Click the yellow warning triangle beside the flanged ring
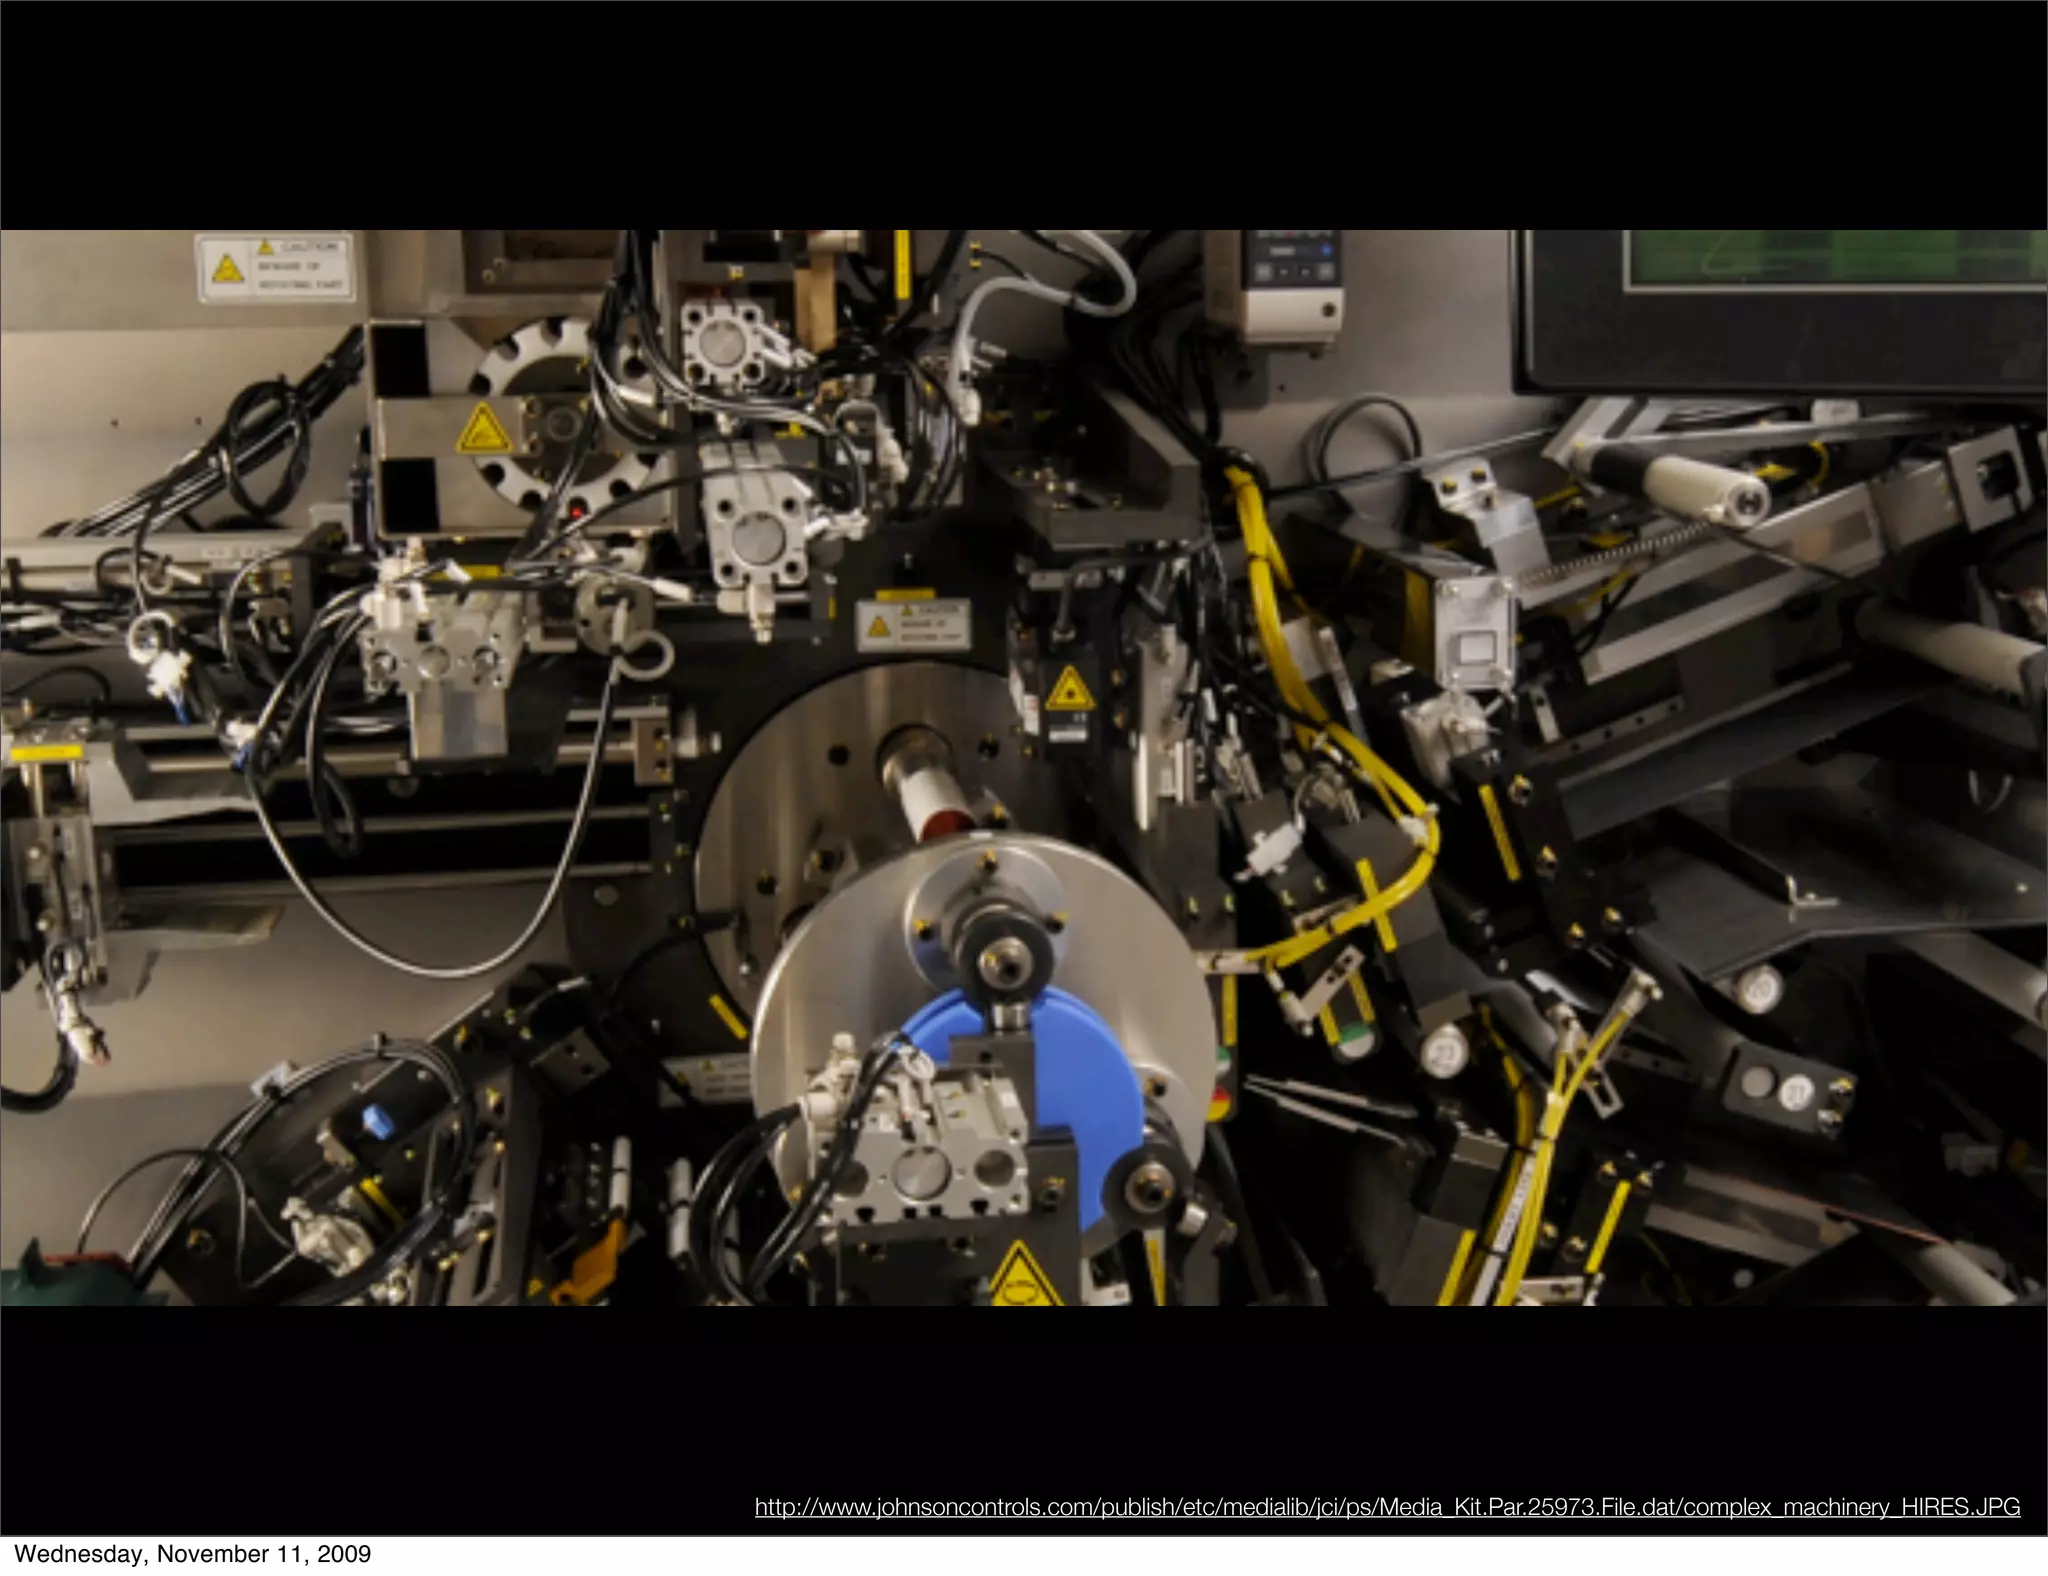Screen dimensions: 2048x1576 click(484, 430)
